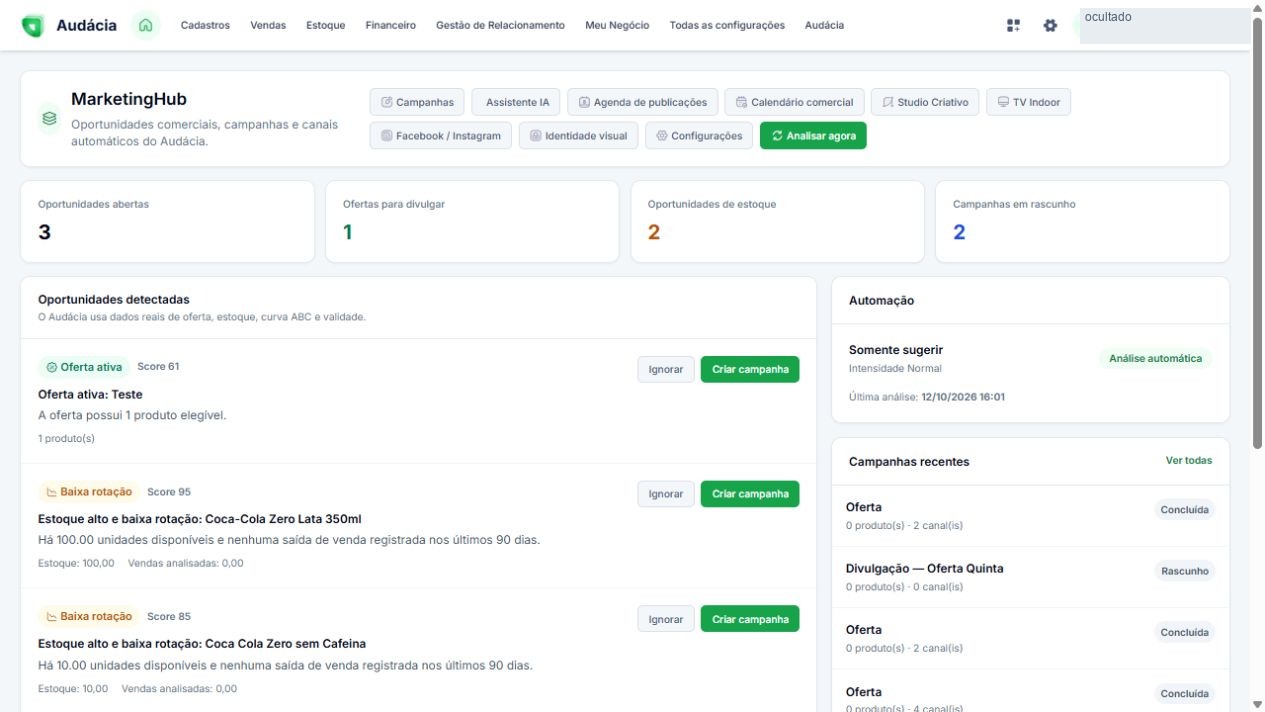Open Facebook / Instagram settings
Viewport: 1265px width, 712px height.
tap(441, 136)
